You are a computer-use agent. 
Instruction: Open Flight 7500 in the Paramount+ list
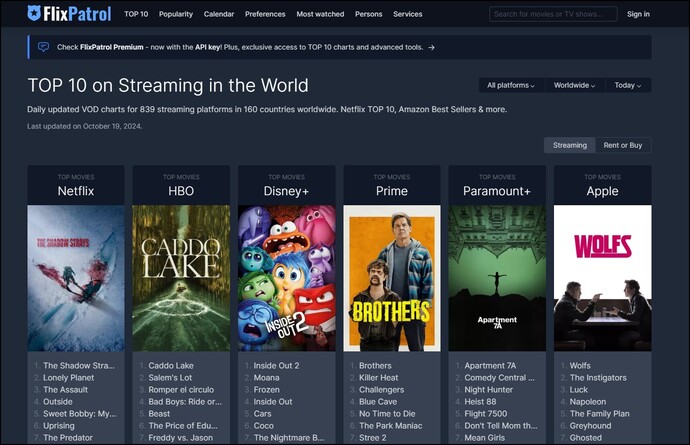(x=486, y=414)
